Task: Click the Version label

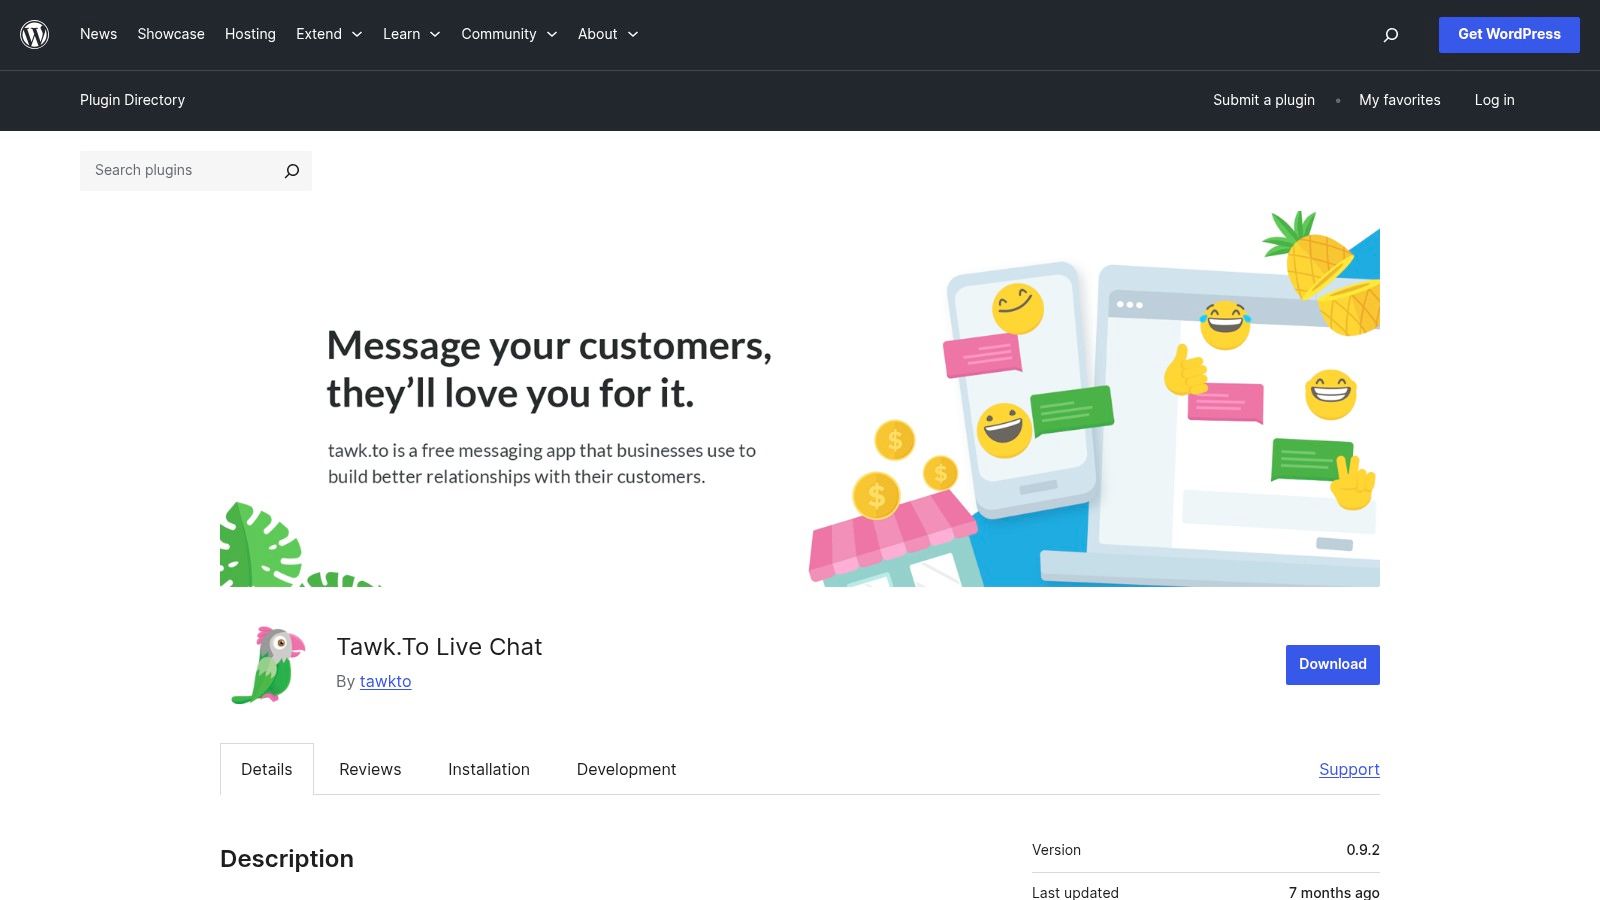Action: [1056, 850]
